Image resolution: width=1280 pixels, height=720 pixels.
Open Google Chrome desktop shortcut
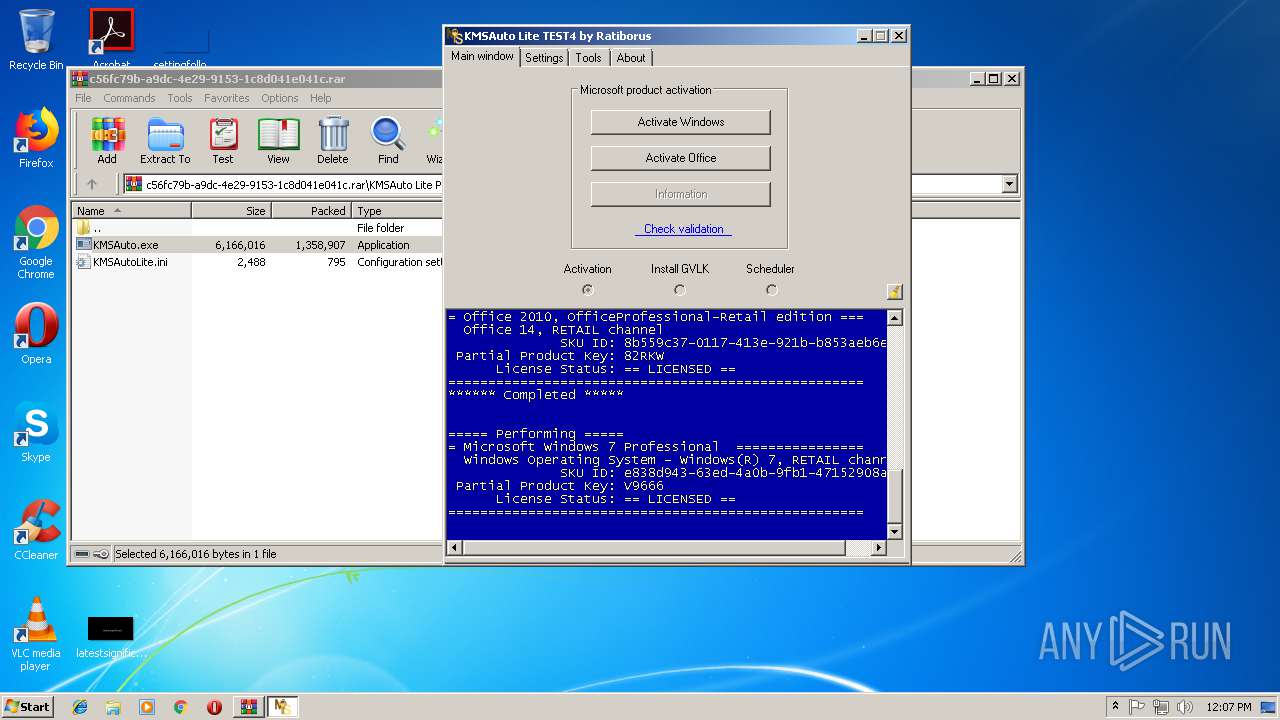click(36, 243)
